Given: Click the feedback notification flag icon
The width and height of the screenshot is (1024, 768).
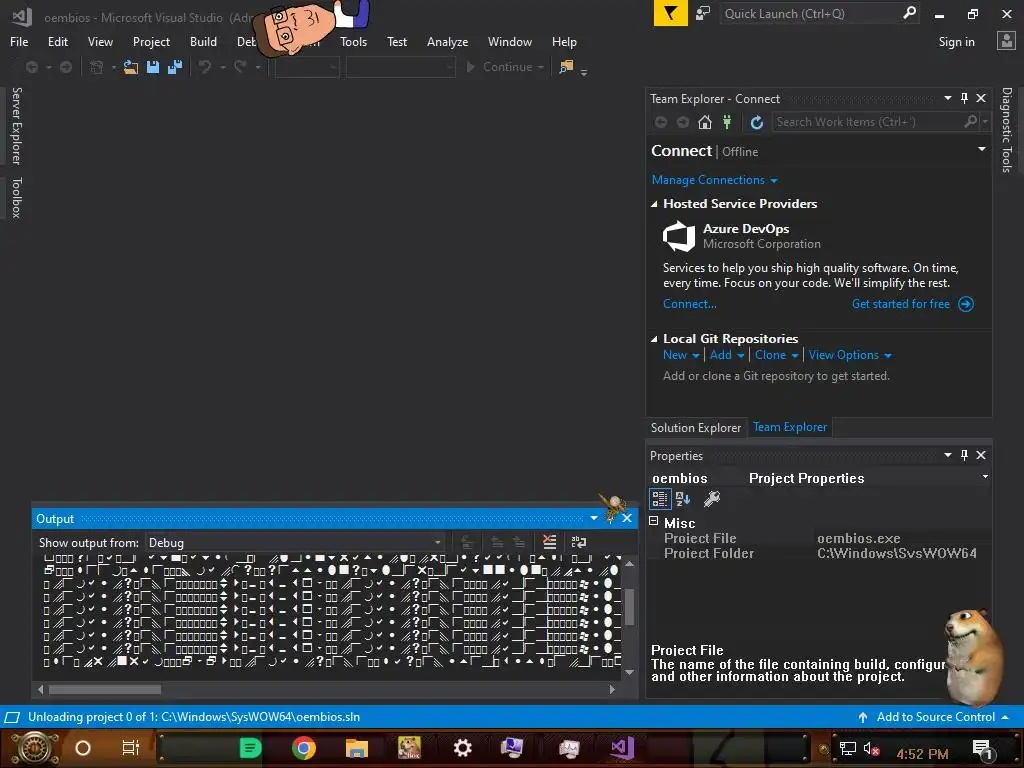Looking at the screenshot, I should click(x=671, y=13).
